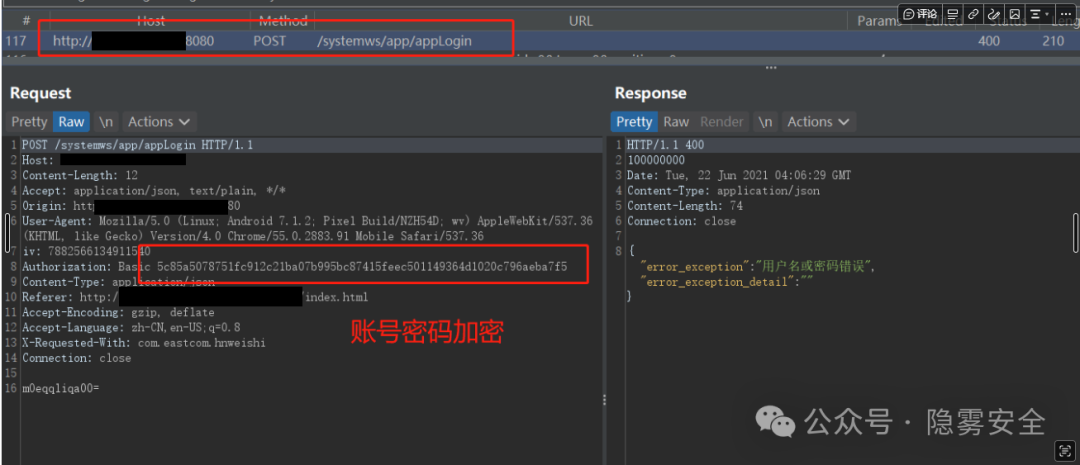
Task: Select the Response Pretty tab
Action: click(x=634, y=122)
